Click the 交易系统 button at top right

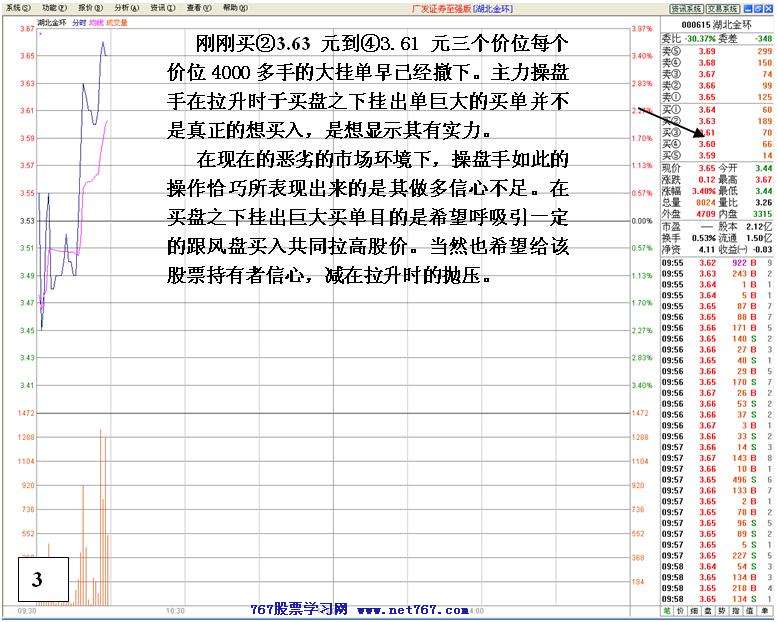tap(722, 7)
